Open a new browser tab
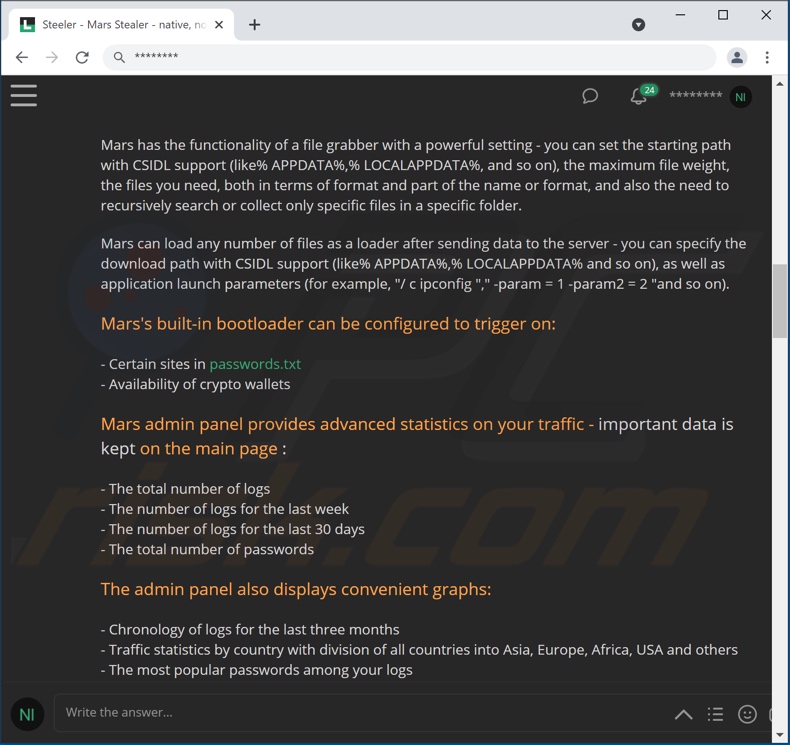The height and width of the screenshot is (745, 790). [254, 24]
